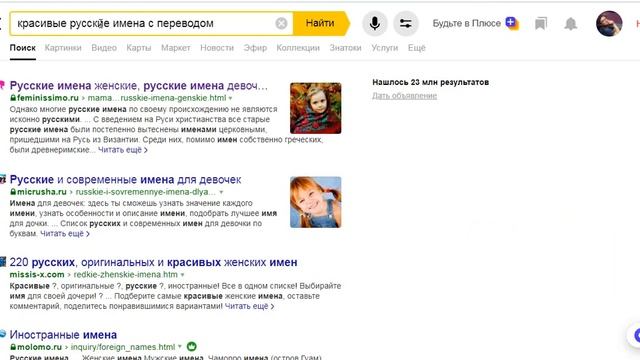
Task: Click the green lock icon before molomo.ru
Action: tap(13, 347)
